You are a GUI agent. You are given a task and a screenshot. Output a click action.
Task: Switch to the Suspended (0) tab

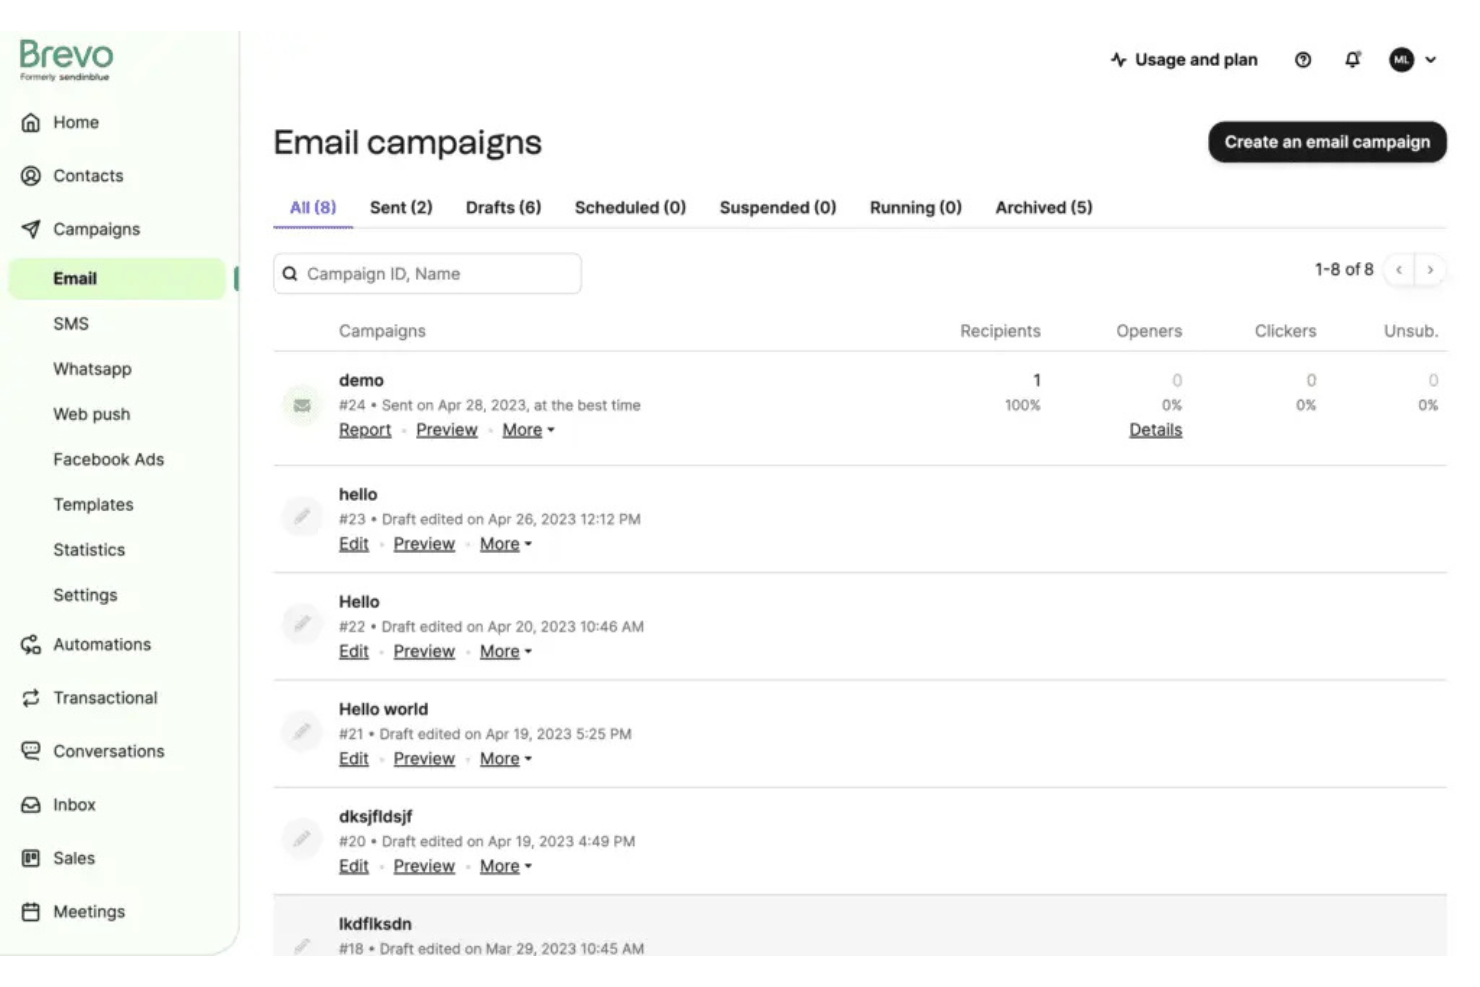point(778,207)
